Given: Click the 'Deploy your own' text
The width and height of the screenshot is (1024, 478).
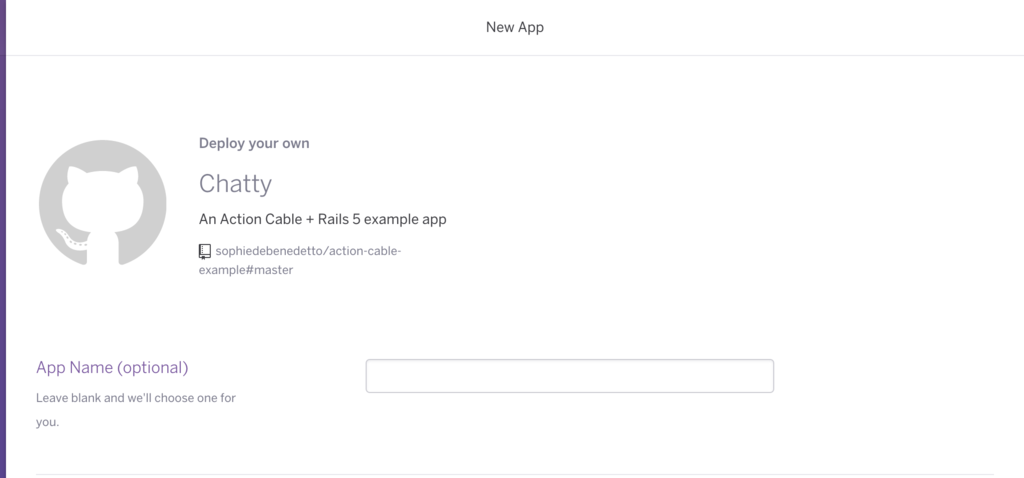Looking at the screenshot, I should [254, 143].
